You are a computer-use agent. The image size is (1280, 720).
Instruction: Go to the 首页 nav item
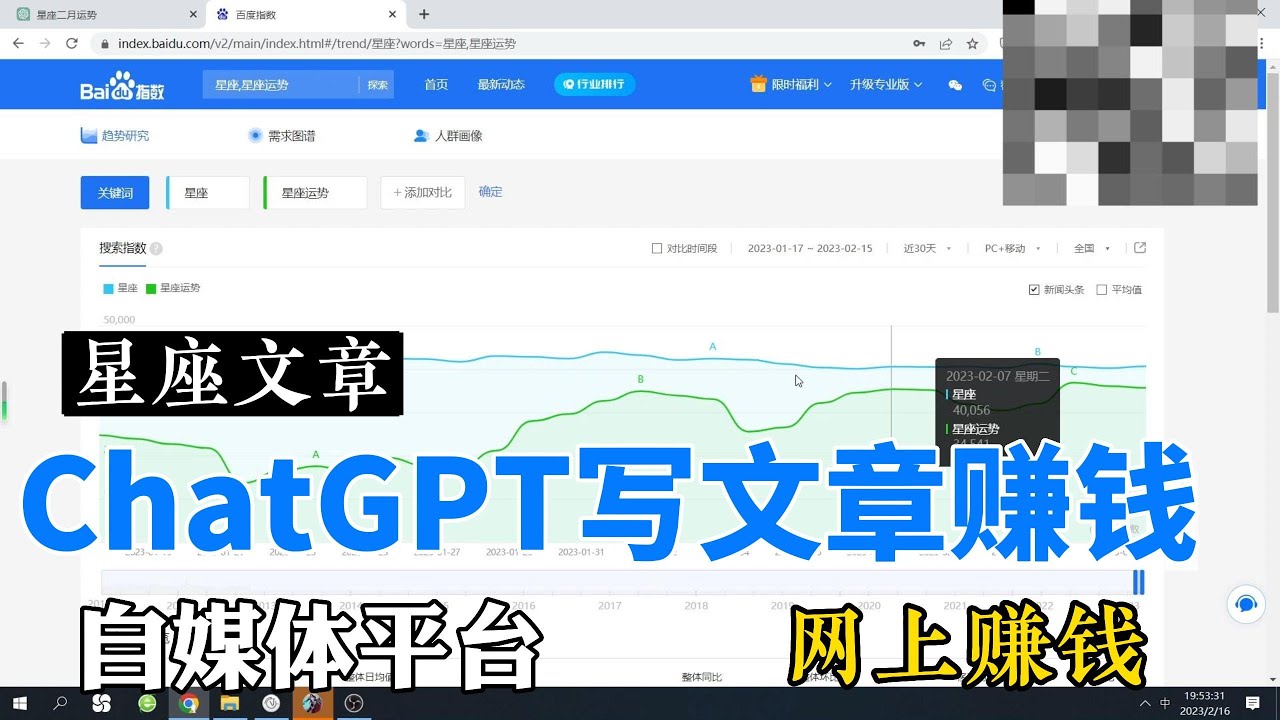436,85
